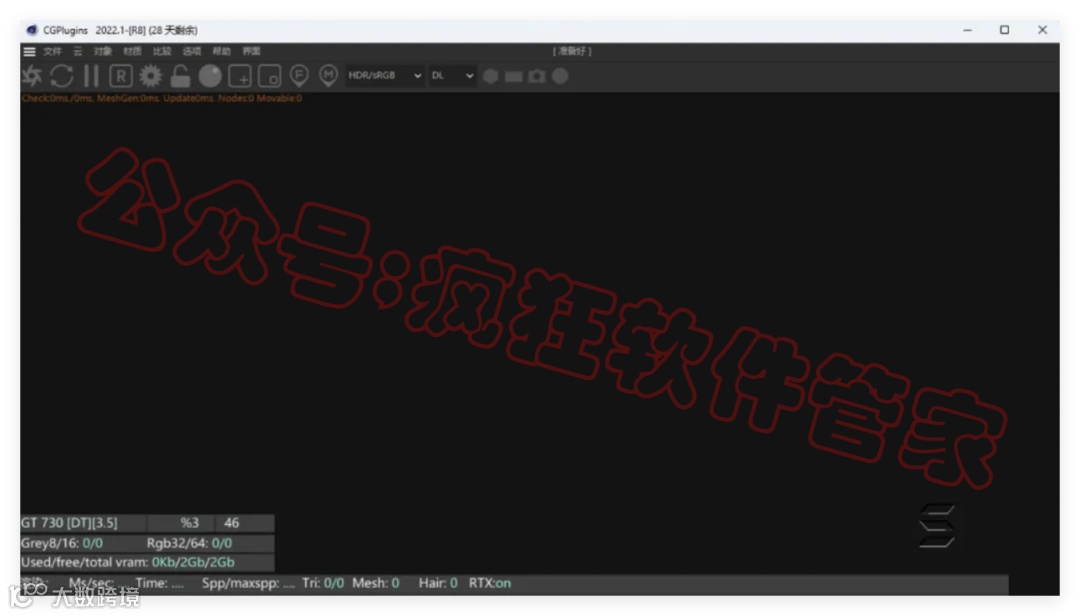Click the film region square-circle icon
This screenshot has height=616, width=1080.
pyautogui.click(x=269, y=76)
